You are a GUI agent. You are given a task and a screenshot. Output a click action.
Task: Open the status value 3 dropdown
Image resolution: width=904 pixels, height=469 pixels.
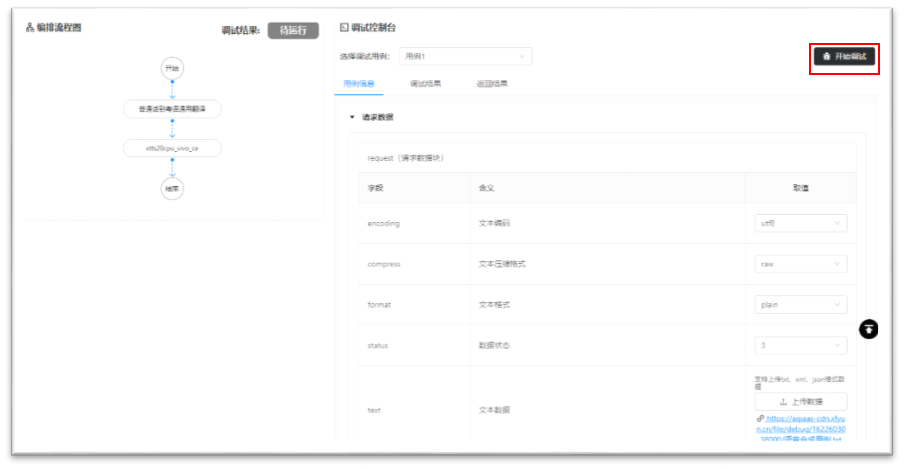coord(800,346)
